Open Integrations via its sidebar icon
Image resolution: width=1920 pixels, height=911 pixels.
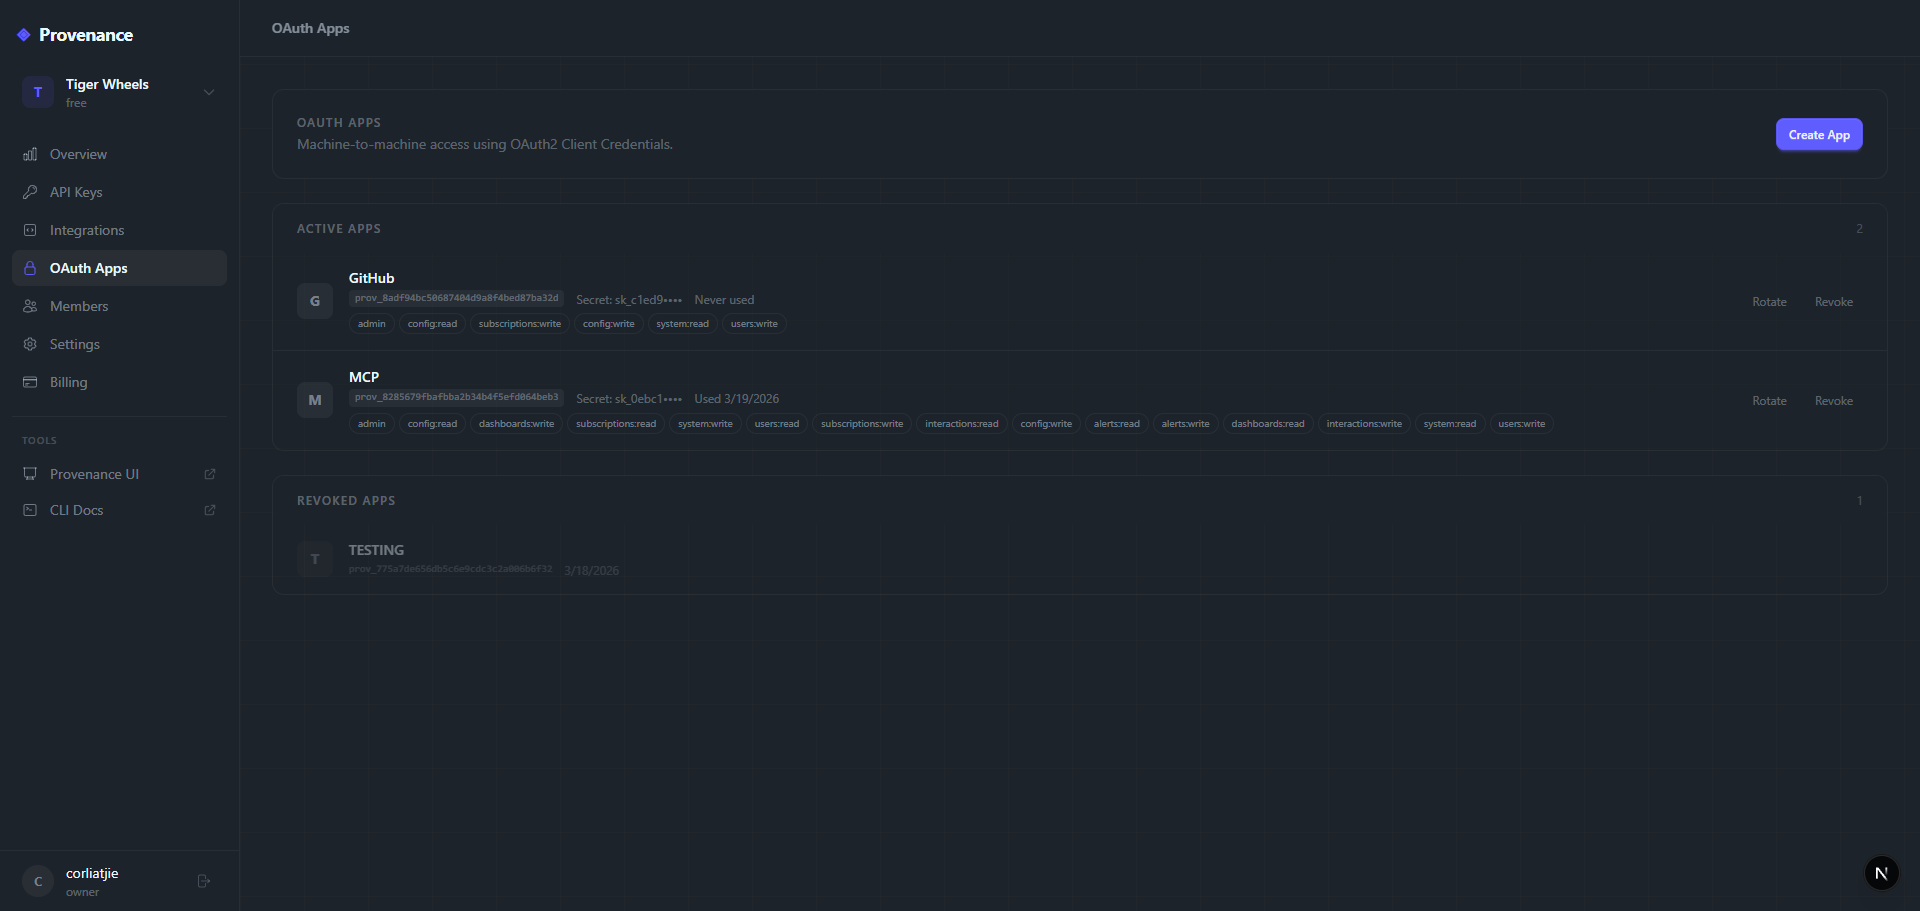tap(31, 230)
